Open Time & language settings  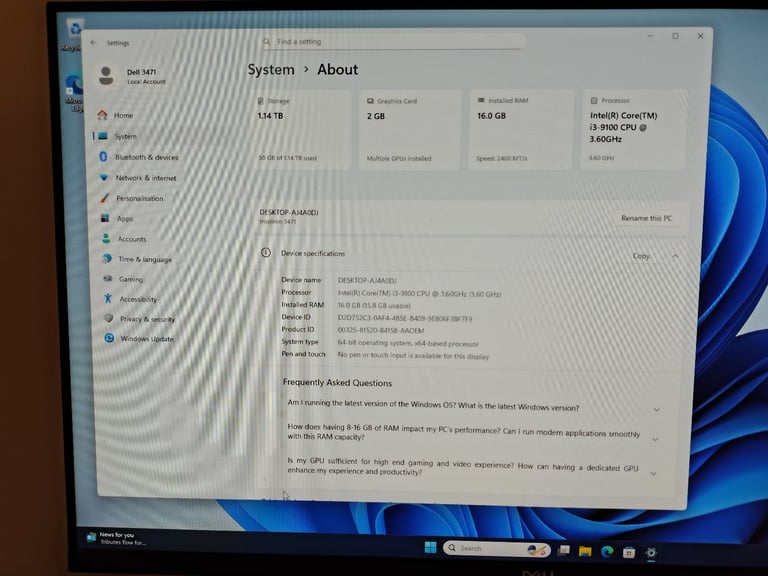coord(145,259)
